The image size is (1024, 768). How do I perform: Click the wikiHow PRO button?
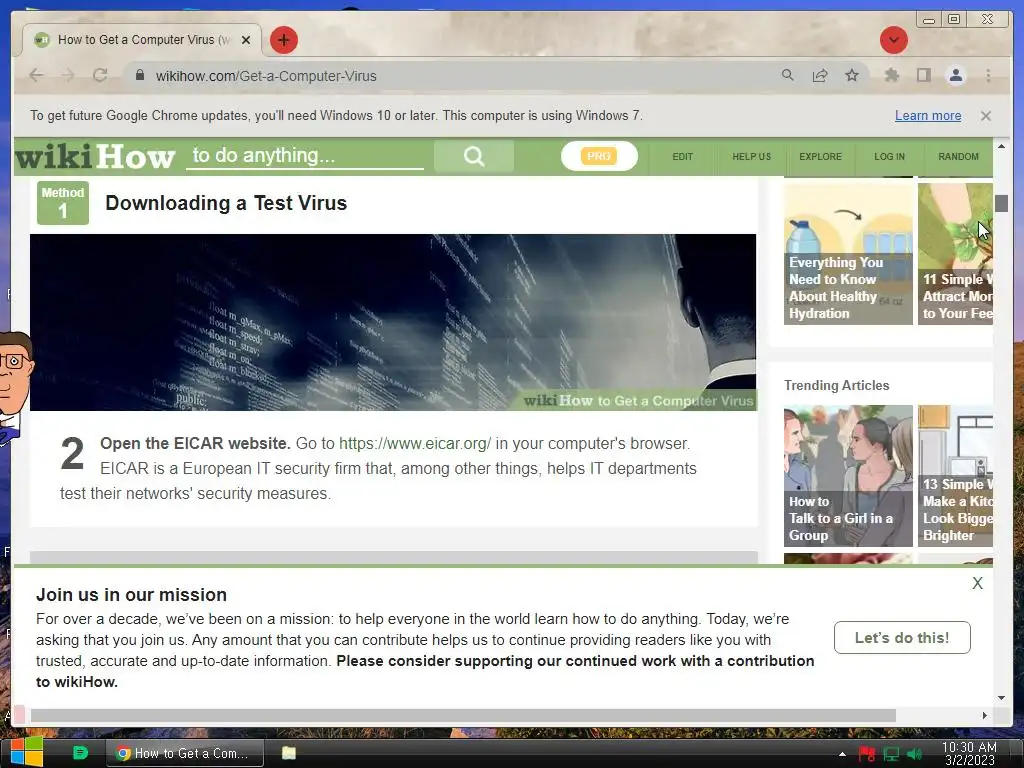[599, 156]
